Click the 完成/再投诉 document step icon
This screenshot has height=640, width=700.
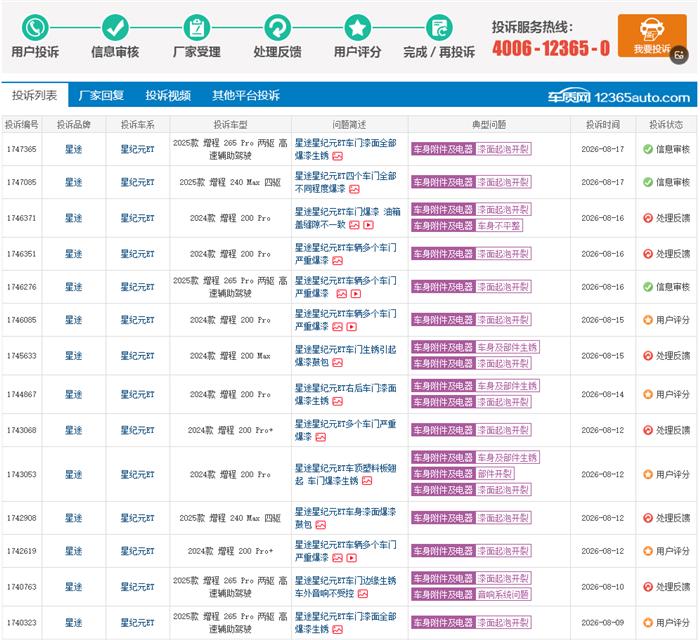point(439,28)
